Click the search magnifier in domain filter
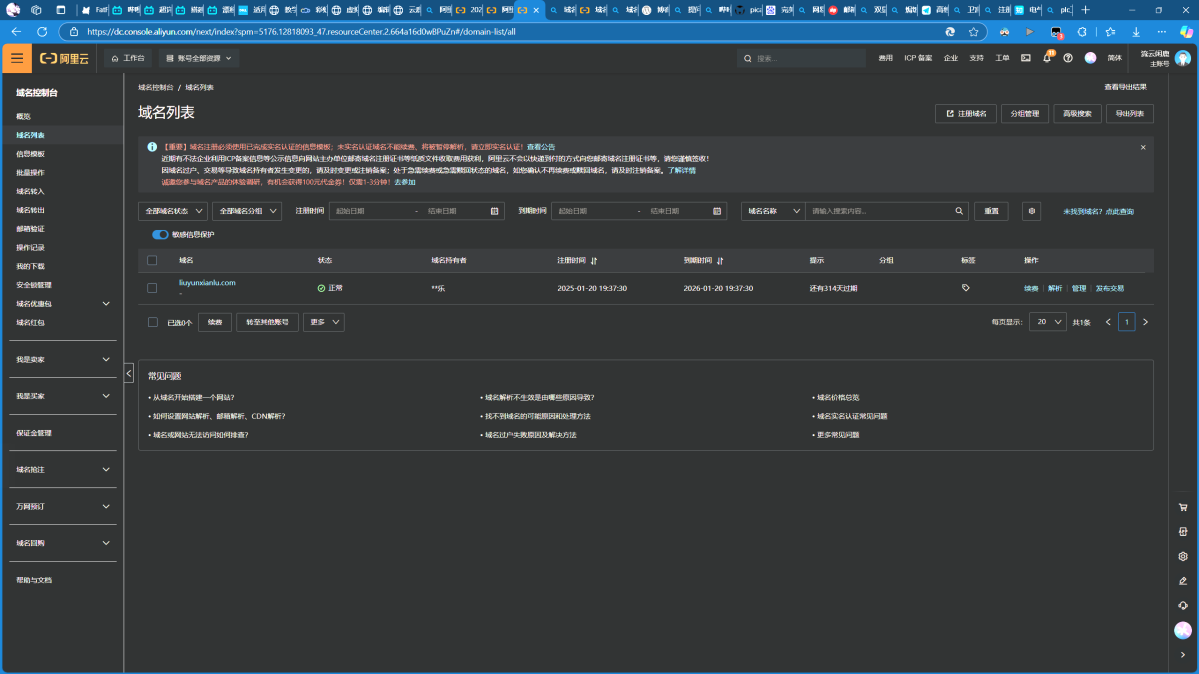This screenshot has height=674, width=1199. pyautogui.click(x=959, y=211)
